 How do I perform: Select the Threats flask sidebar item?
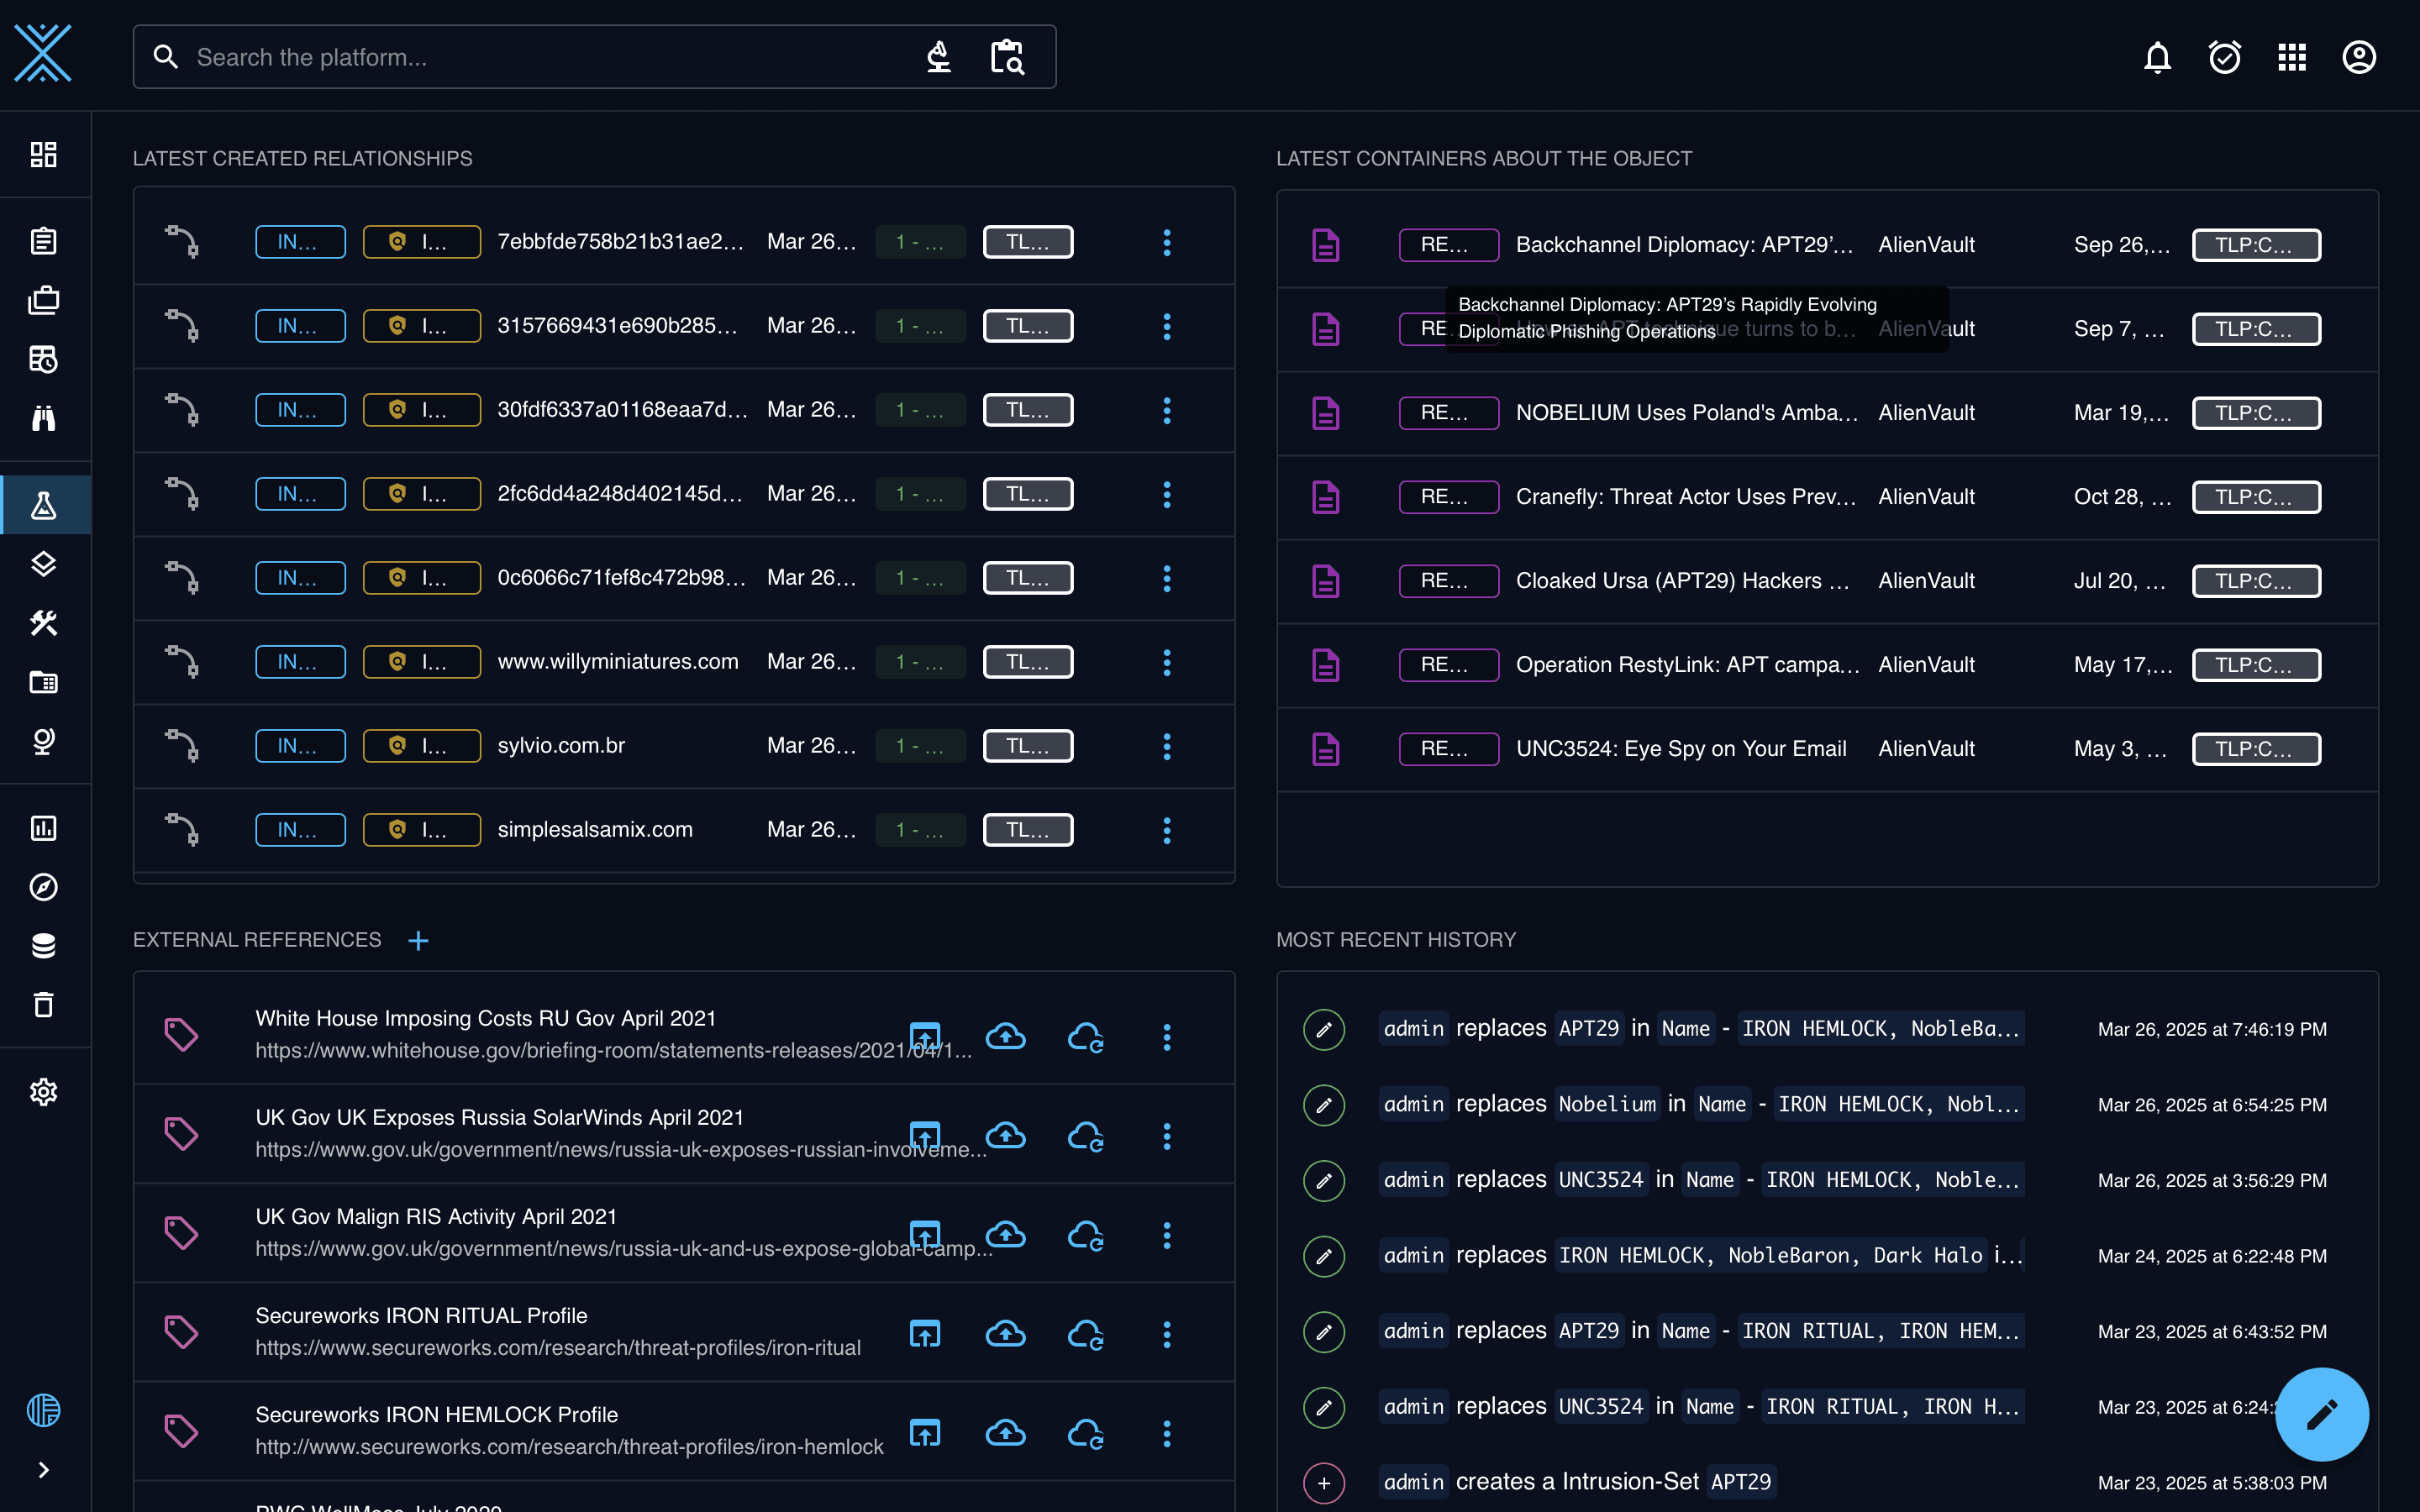[43, 506]
